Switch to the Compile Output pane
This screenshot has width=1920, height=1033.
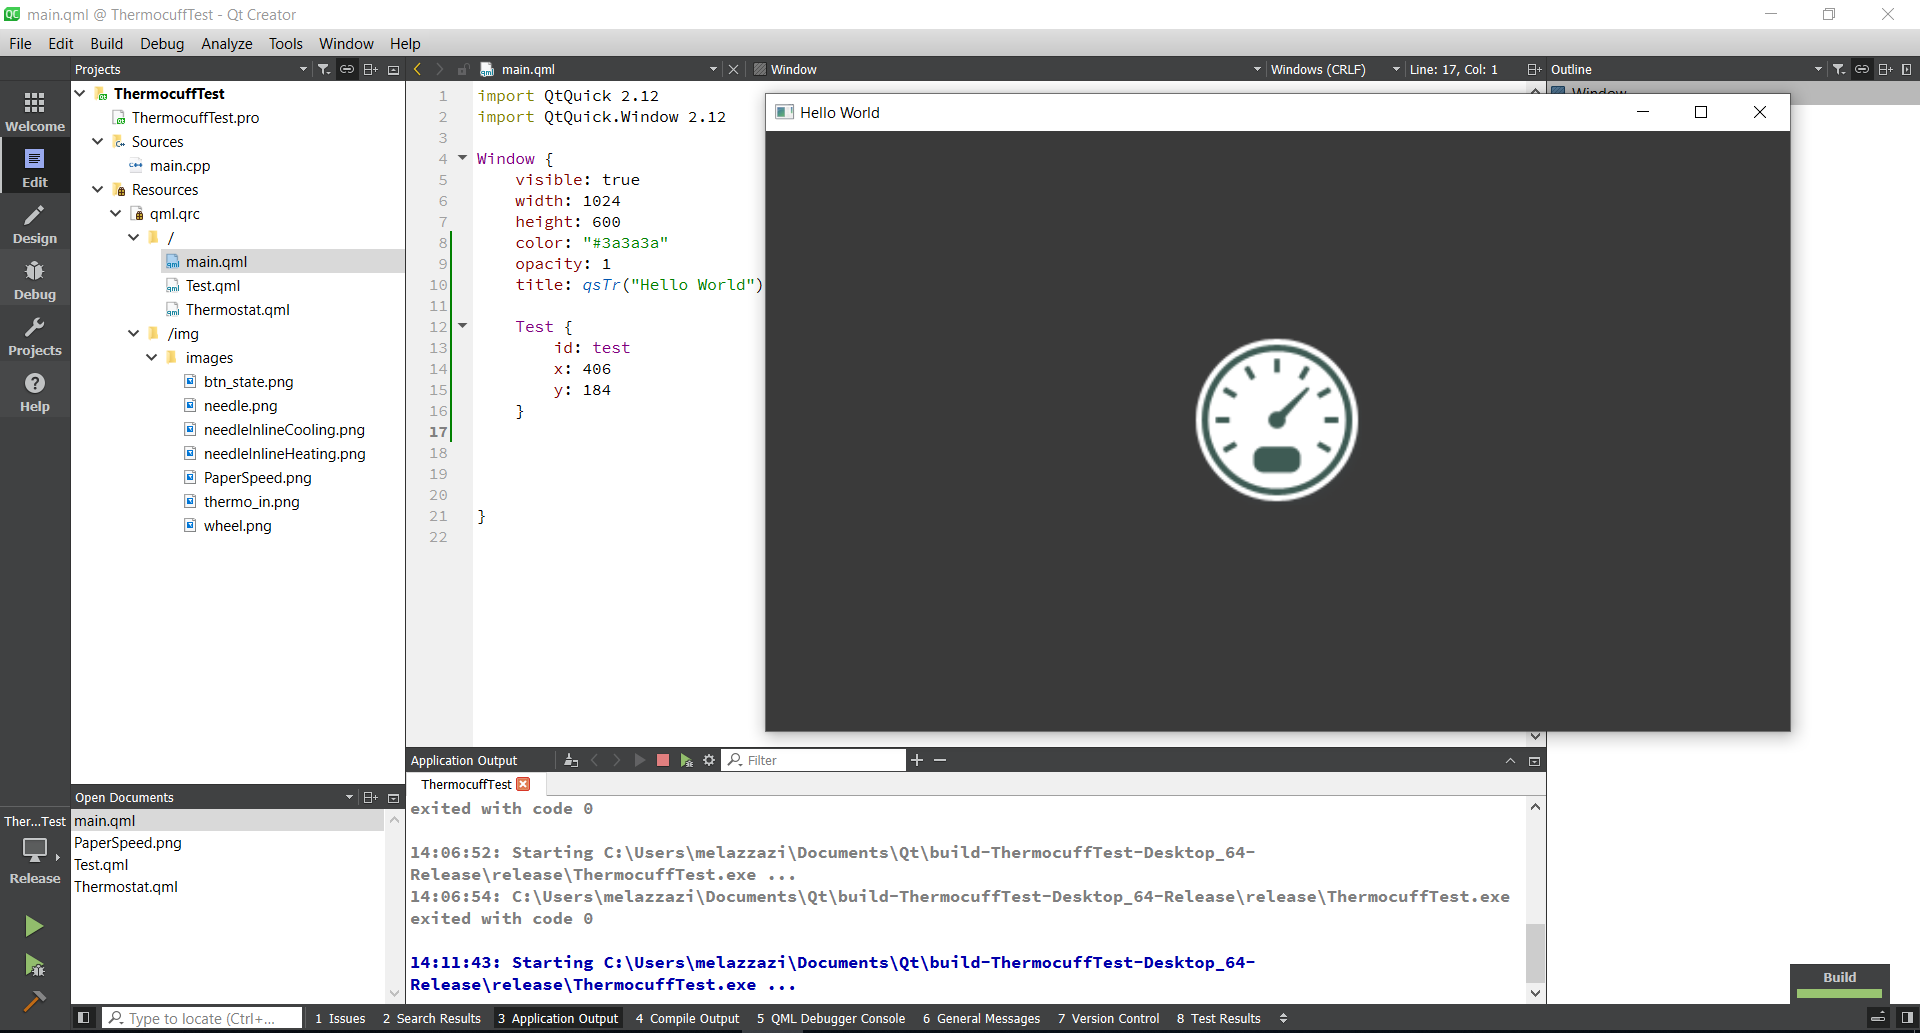point(687,1018)
